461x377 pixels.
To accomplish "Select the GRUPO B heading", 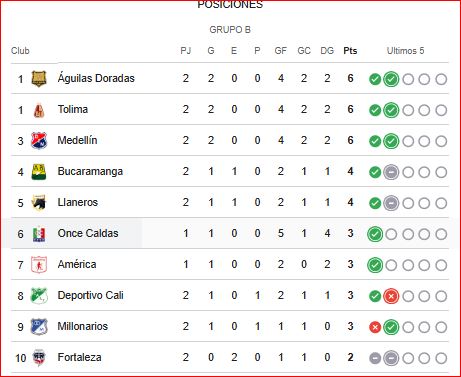I will click(230, 30).
